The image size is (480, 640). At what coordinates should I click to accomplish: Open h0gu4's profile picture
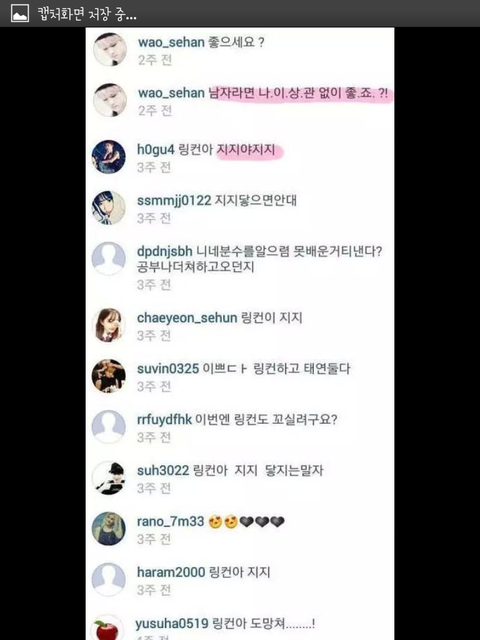109,157
